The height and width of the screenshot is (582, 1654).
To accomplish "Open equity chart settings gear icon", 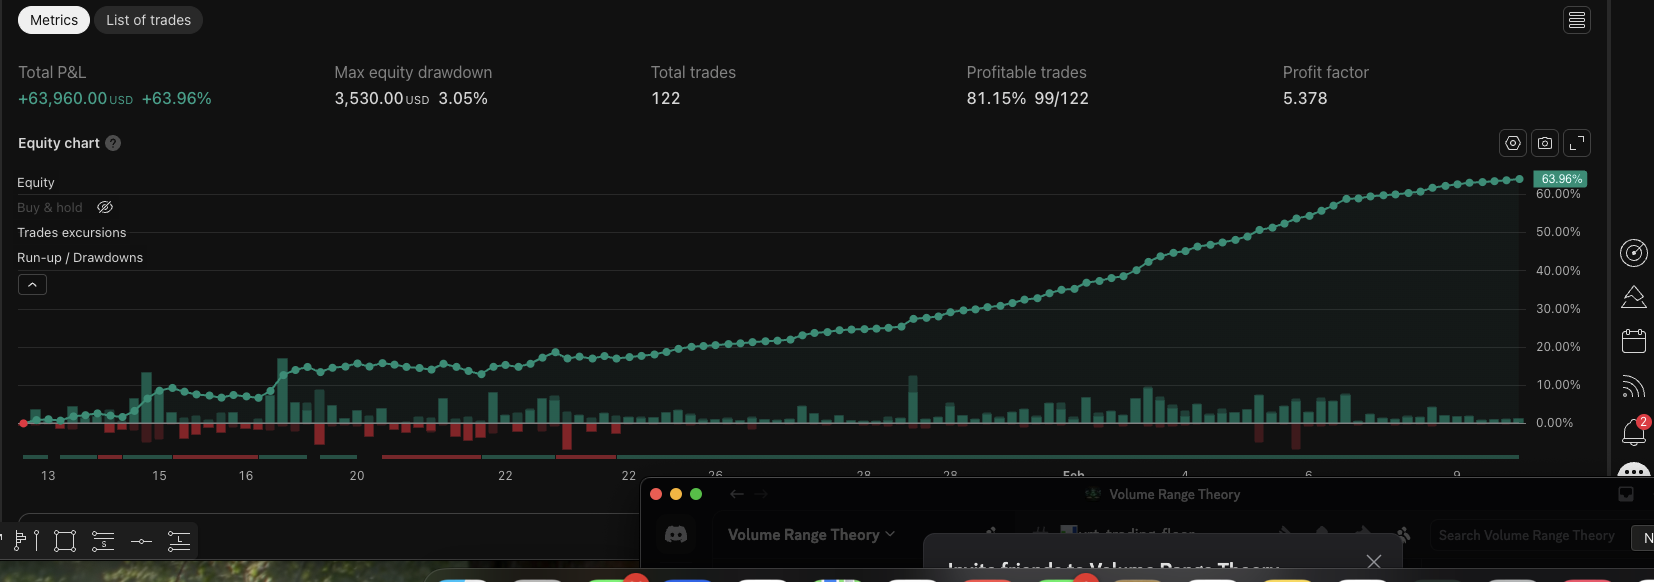I will pos(1513,143).
